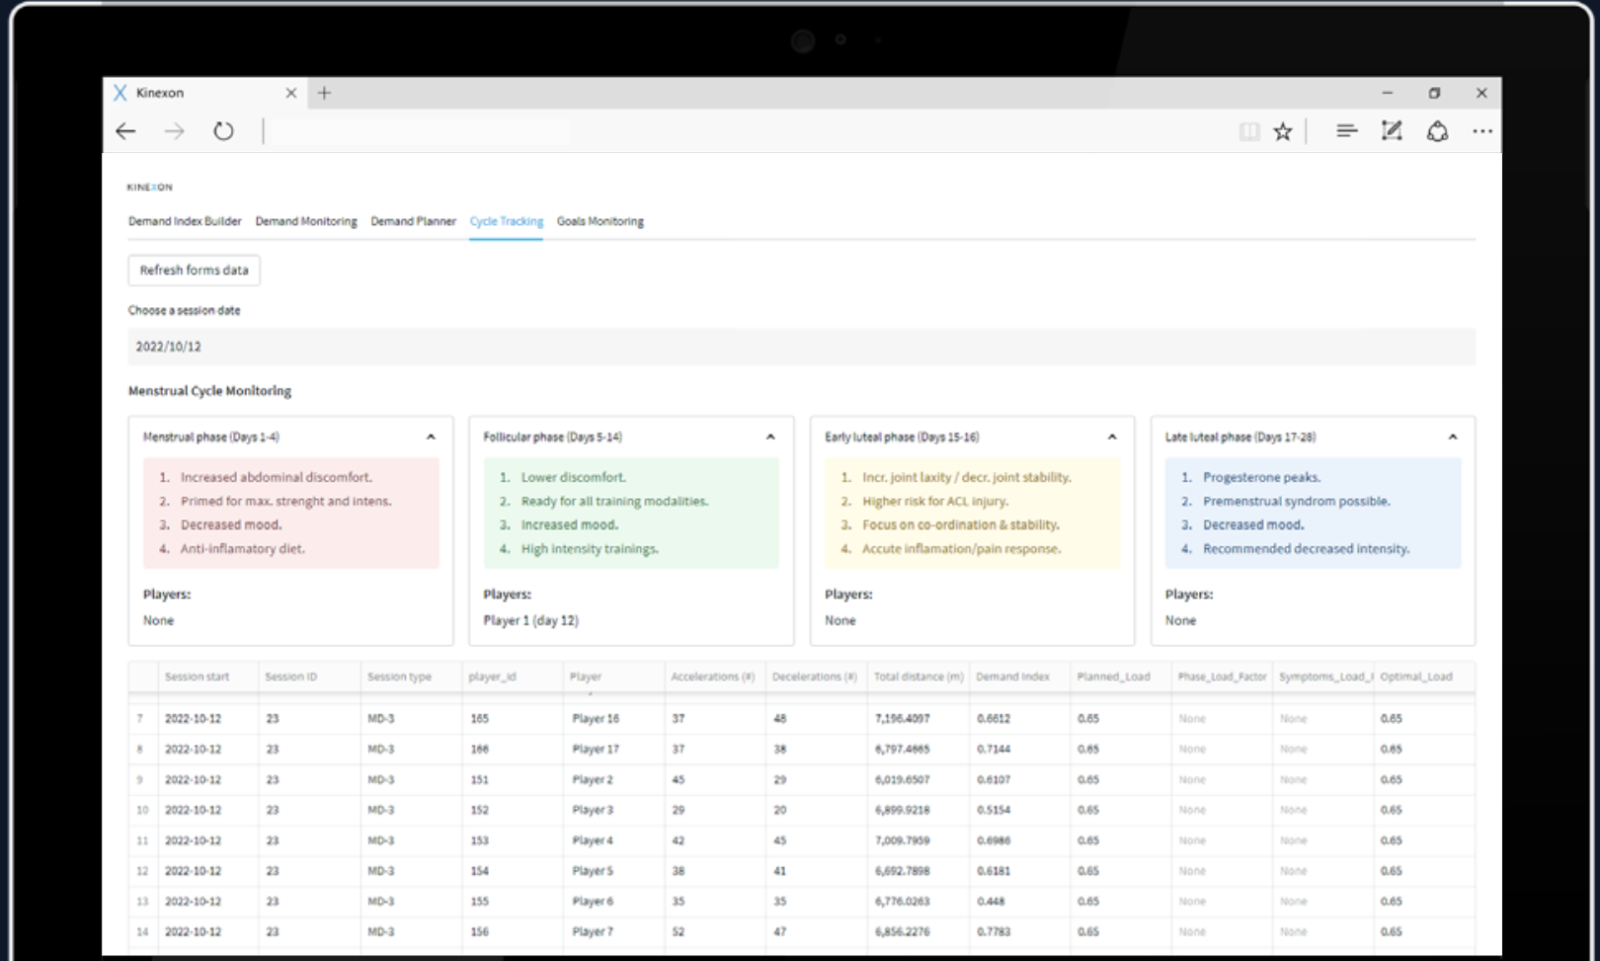Click the Menstrual Cycle Monitoring heading
The width and height of the screenshot is (1600, 961).
click(x=210, y=391)
